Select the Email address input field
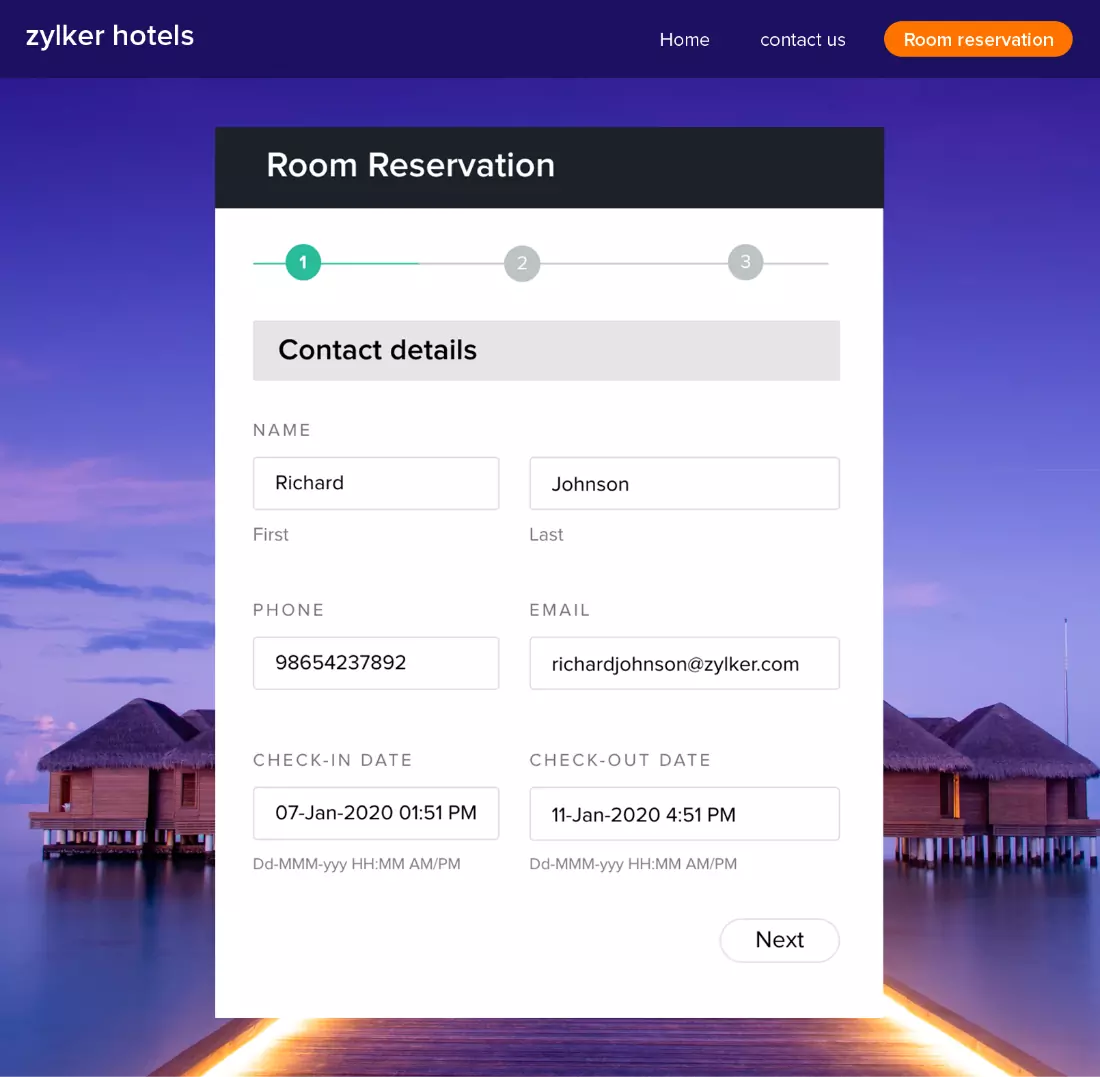1100x1077 pixels. tap(684, 664)
